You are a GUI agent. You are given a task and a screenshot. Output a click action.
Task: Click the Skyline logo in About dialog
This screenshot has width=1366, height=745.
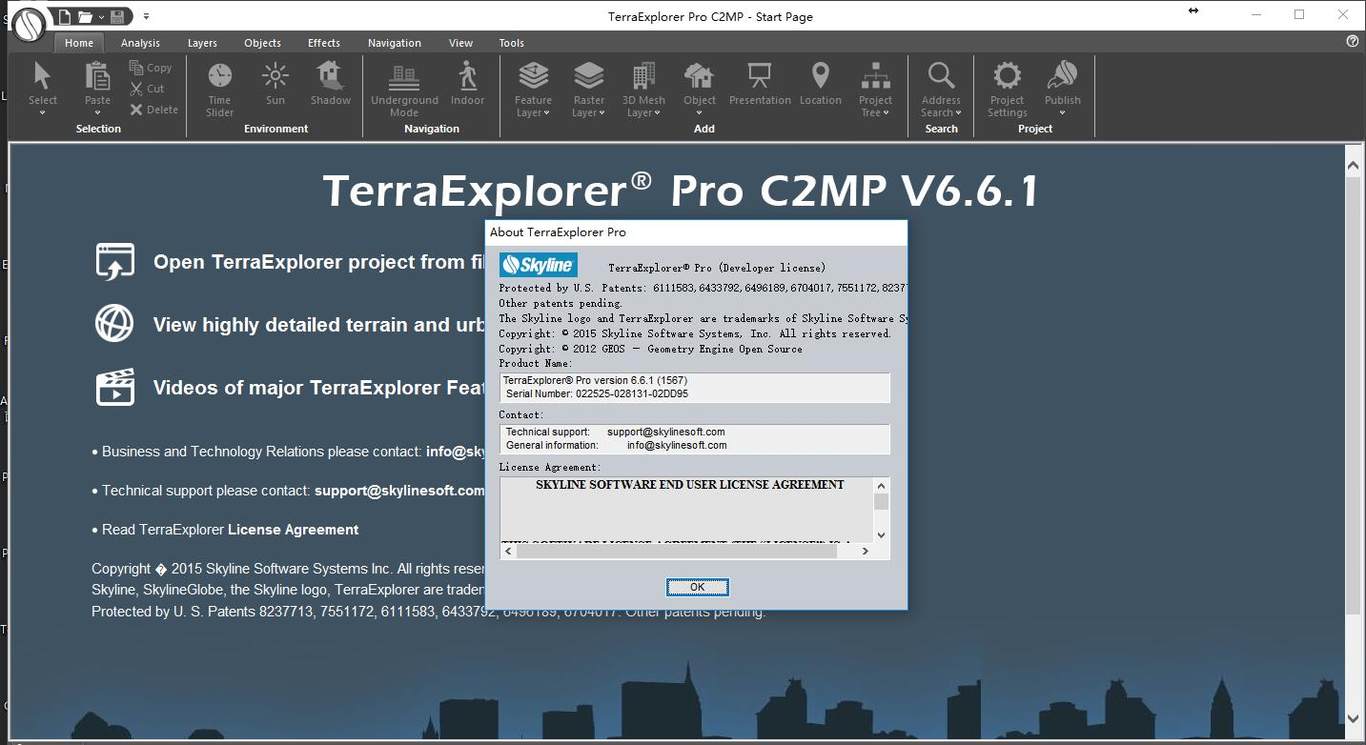[x=538, y=265]
